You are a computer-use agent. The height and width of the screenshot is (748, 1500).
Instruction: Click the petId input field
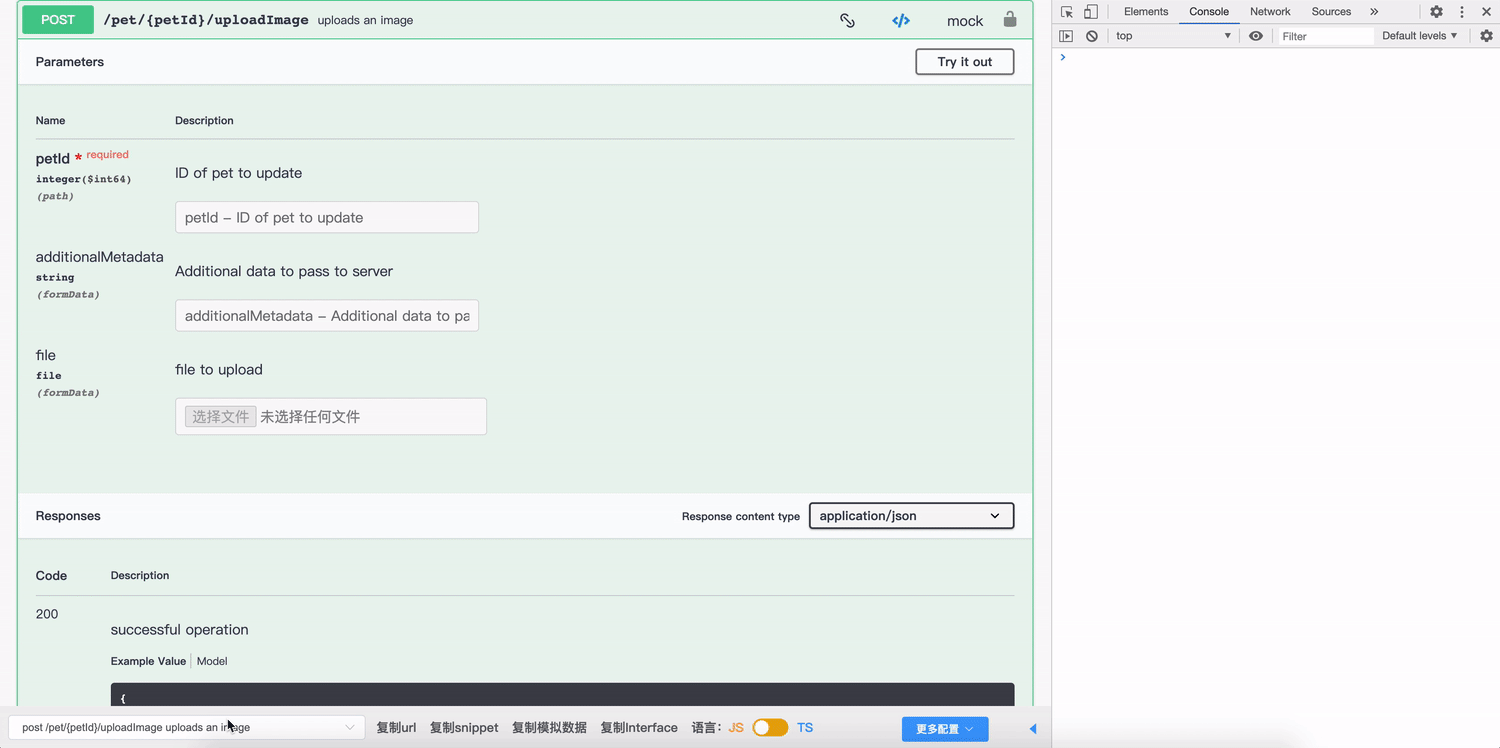tap(326, 218)
